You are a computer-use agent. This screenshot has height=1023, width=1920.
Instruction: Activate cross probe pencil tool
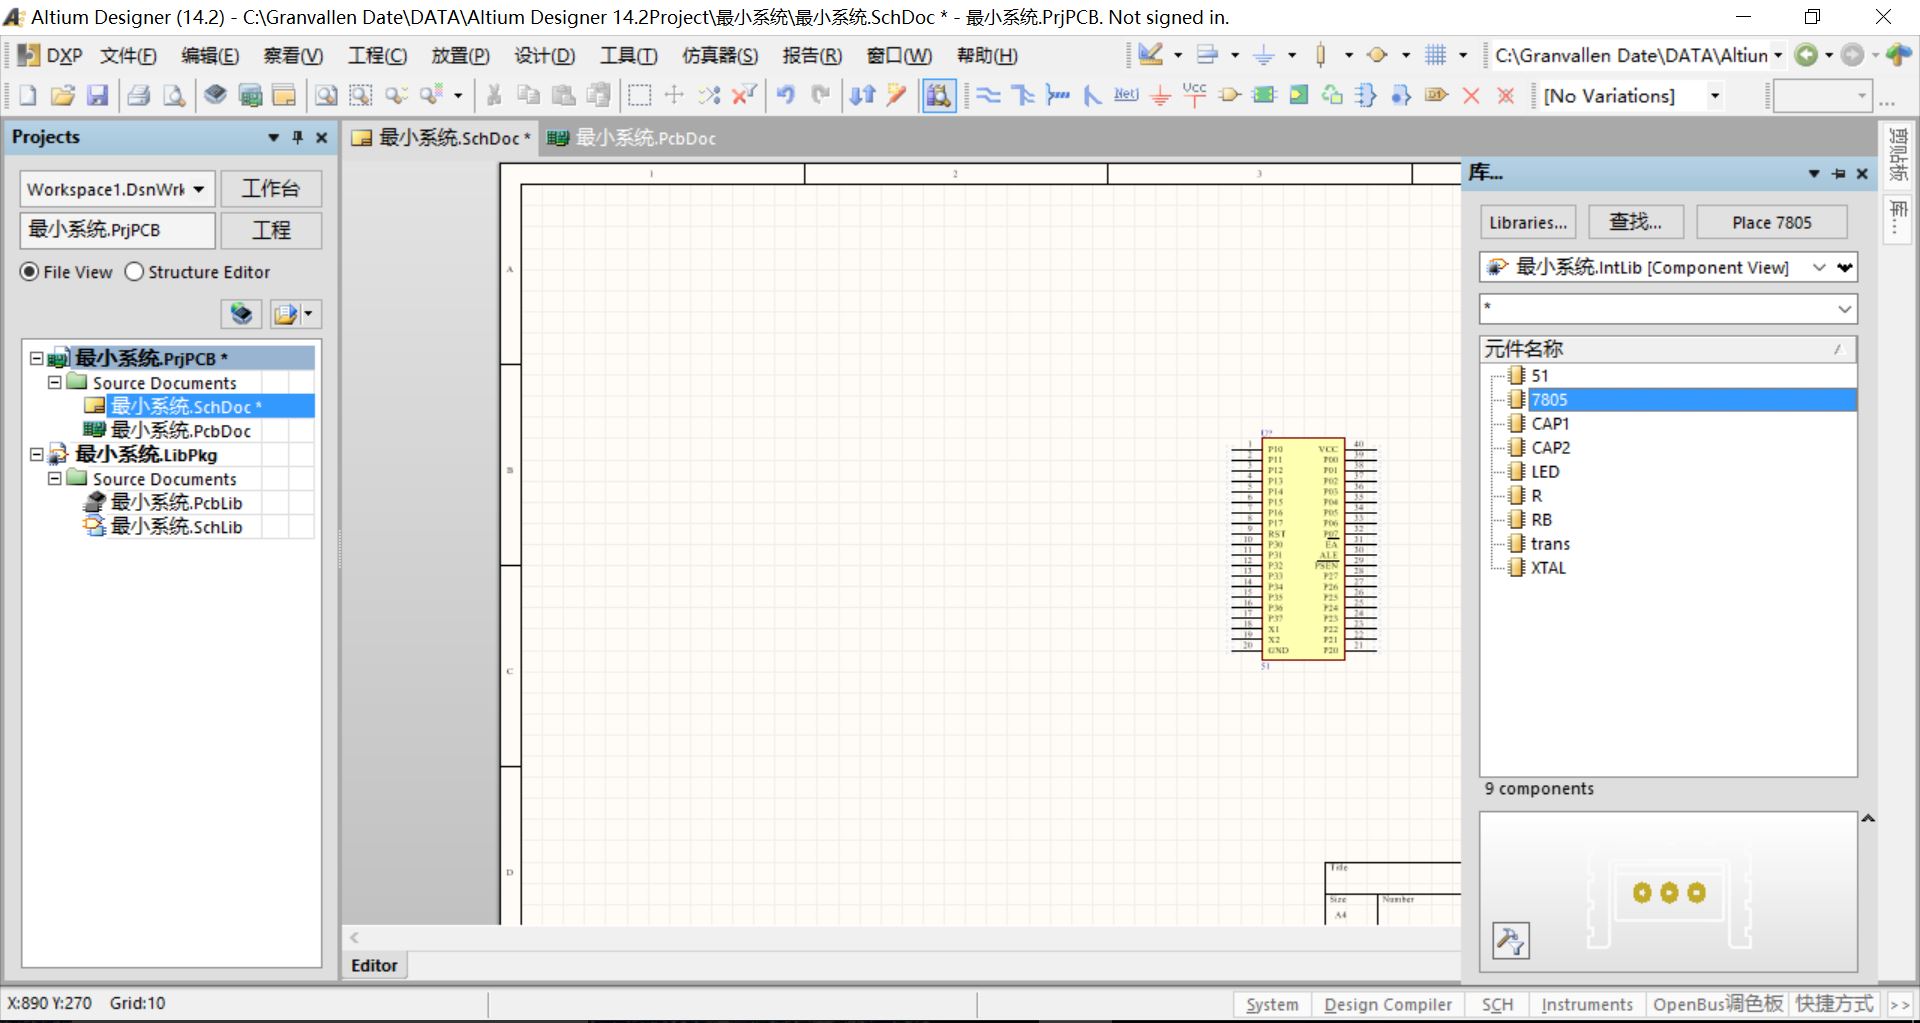click(896, 96)
